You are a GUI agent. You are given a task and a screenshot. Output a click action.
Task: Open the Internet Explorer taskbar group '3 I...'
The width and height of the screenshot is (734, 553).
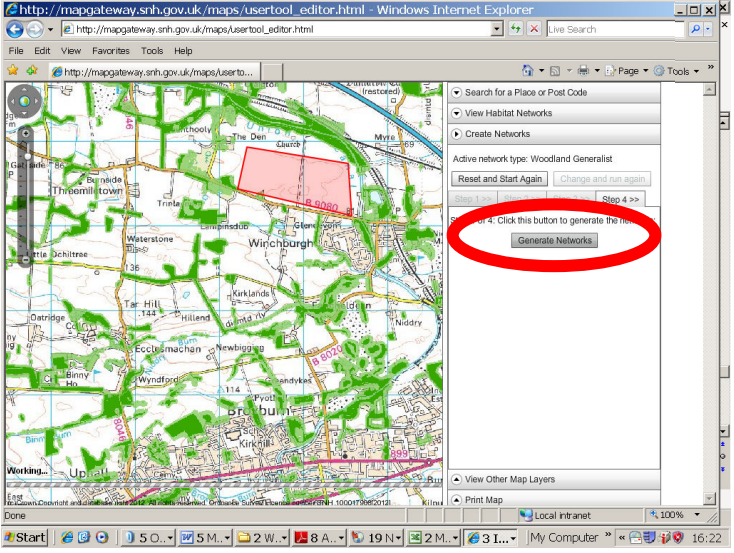[491, 538]
